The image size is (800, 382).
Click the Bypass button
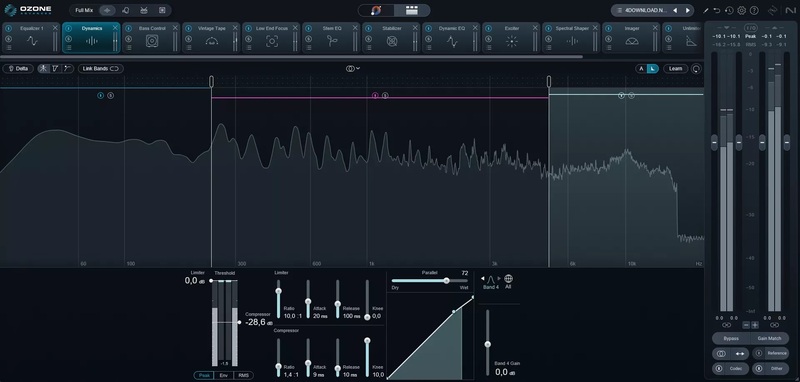[x=731, y=338]
